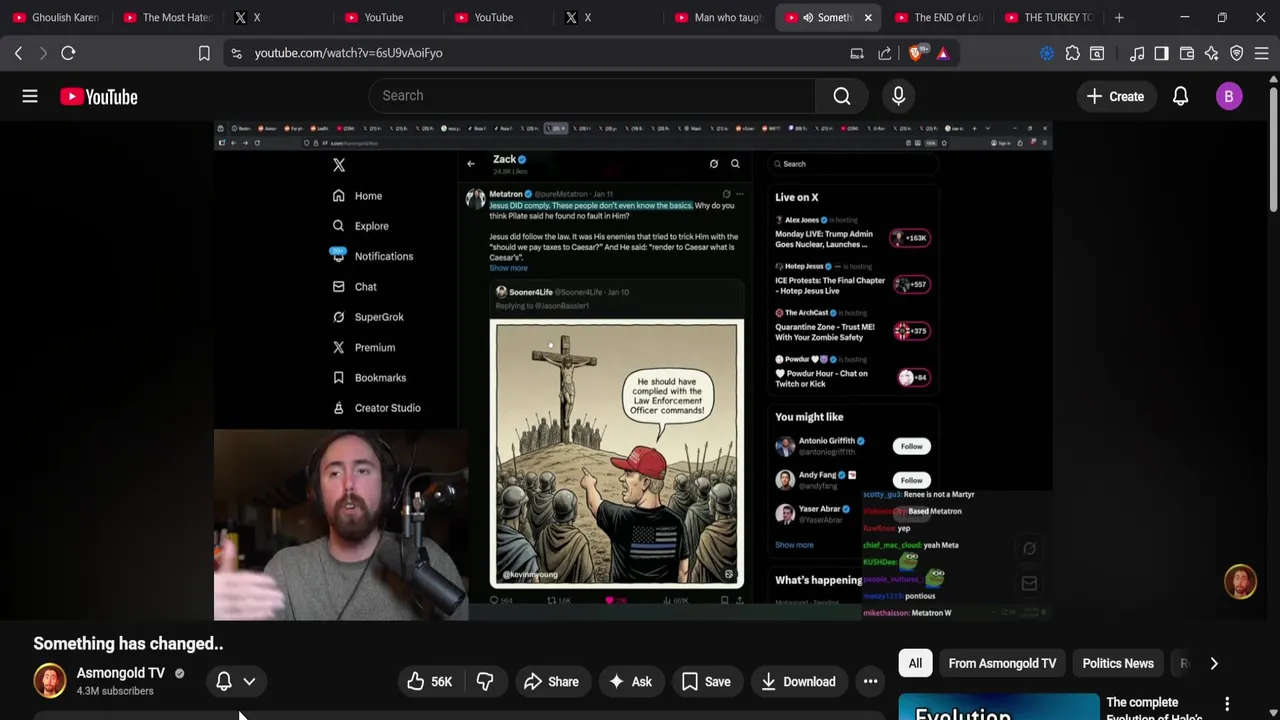Share this page via address bar icon

[x=885, y=53]
